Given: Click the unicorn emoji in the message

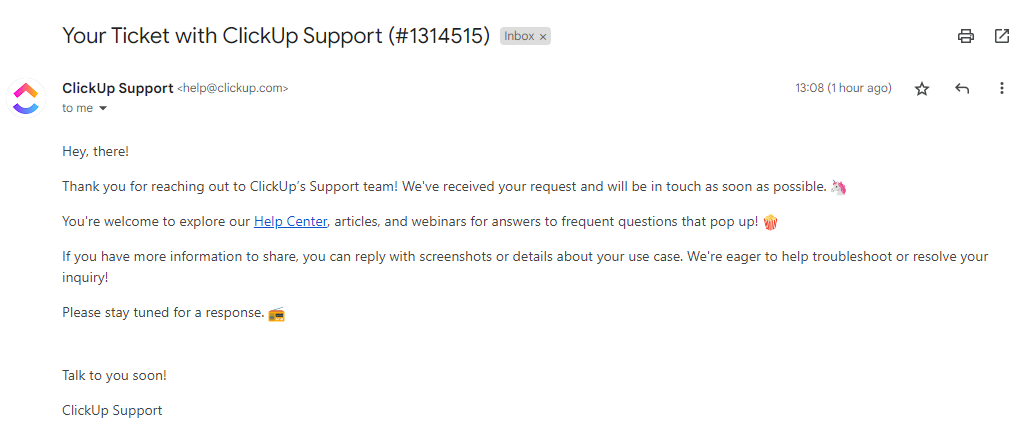Looking at the screenshot, I should tap(839, 187).
